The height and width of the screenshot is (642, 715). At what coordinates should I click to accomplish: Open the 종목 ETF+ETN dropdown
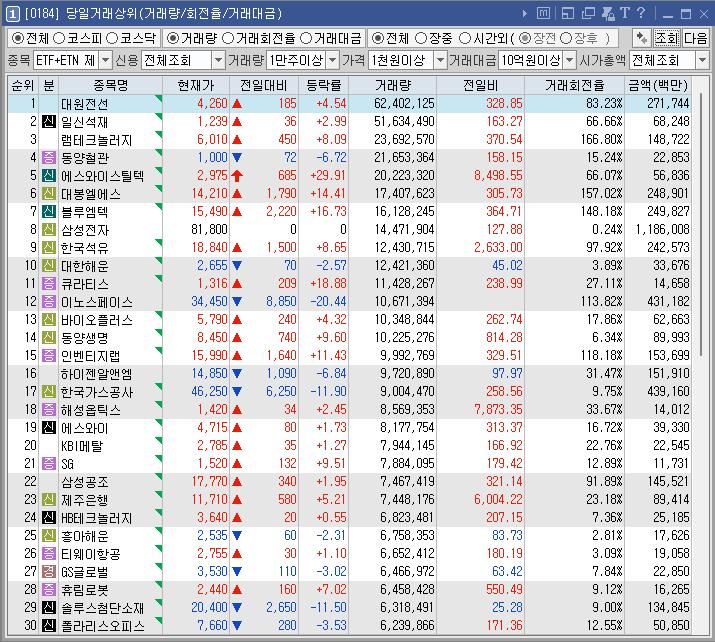tap(105, 60)
